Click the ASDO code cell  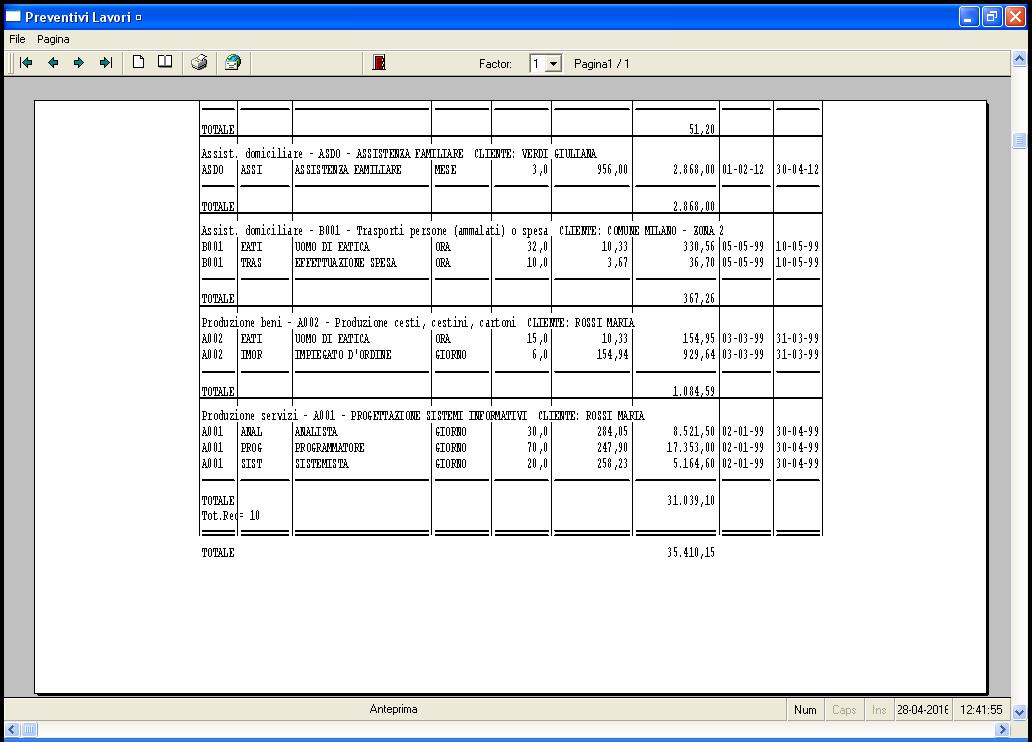point(213,170)
